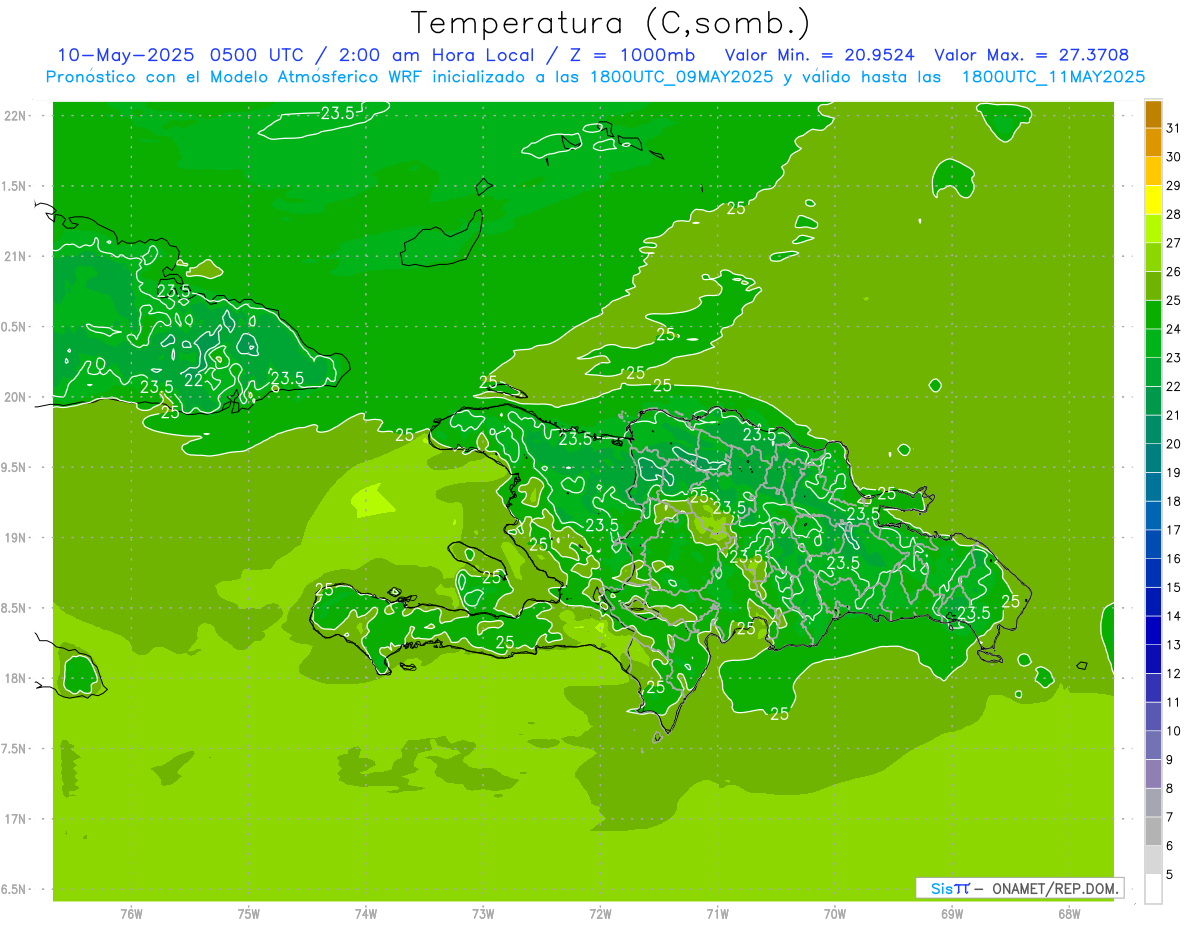Click the "69W" longitude axis label
1200x927 pixels.
point(952,914)
